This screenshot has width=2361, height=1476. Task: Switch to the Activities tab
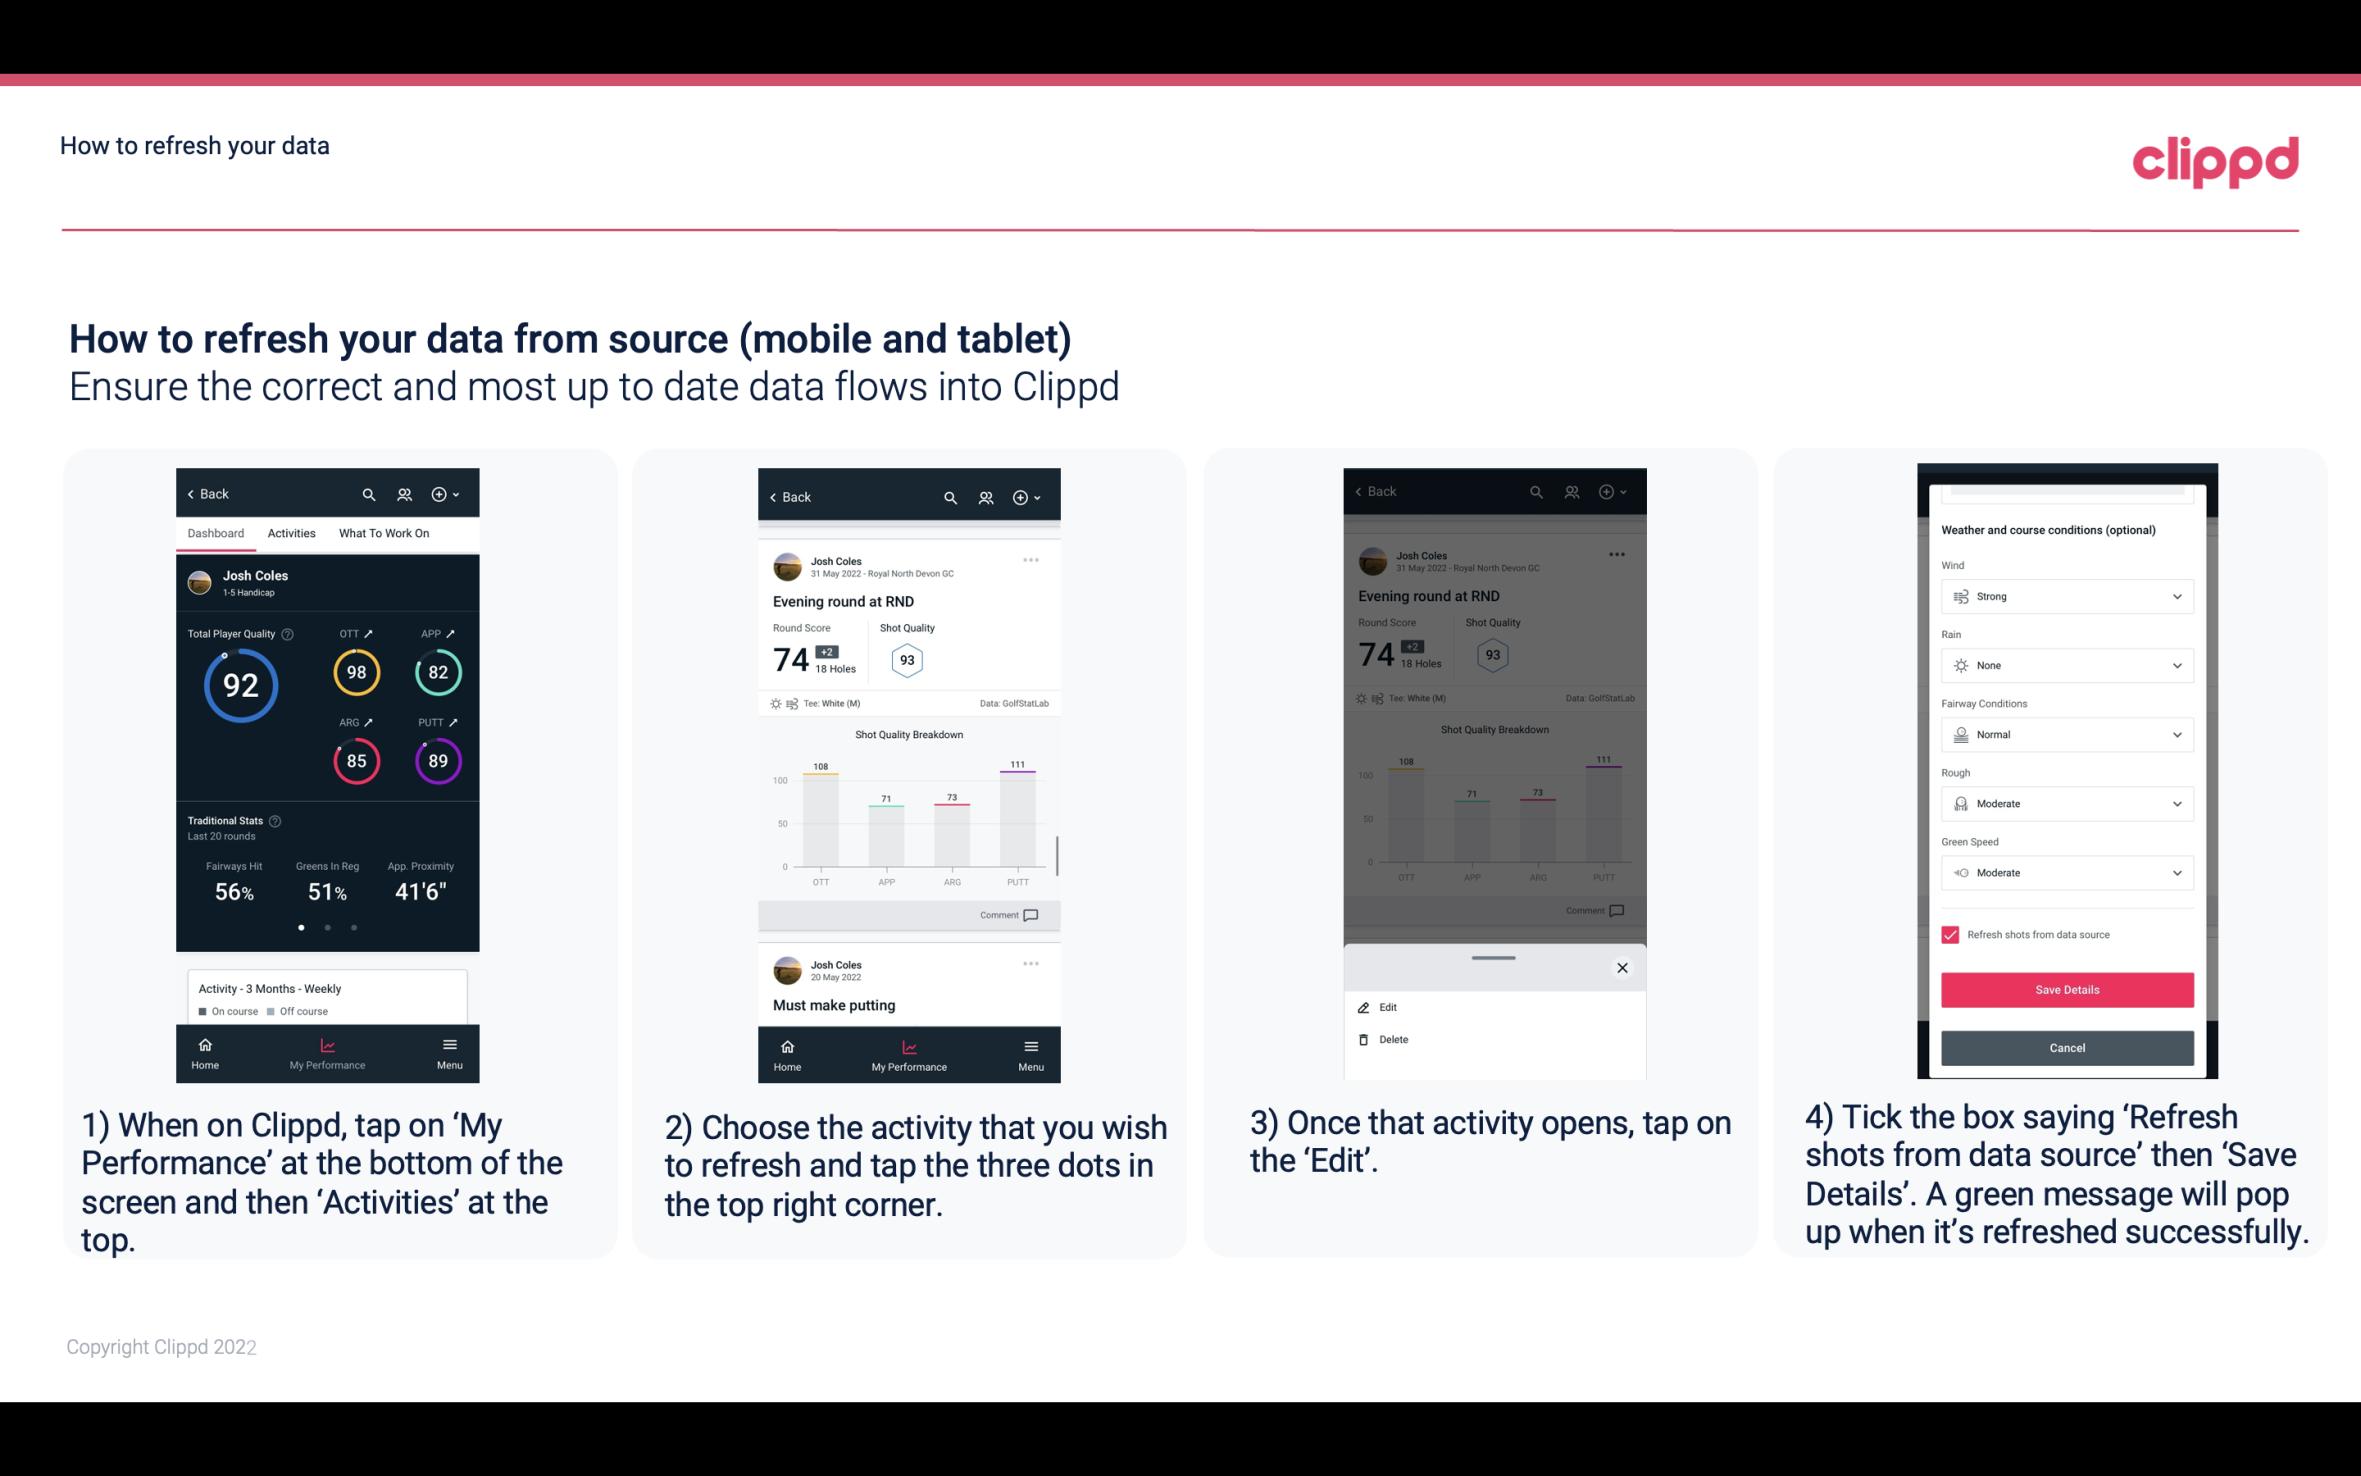(x=291, y=532)
